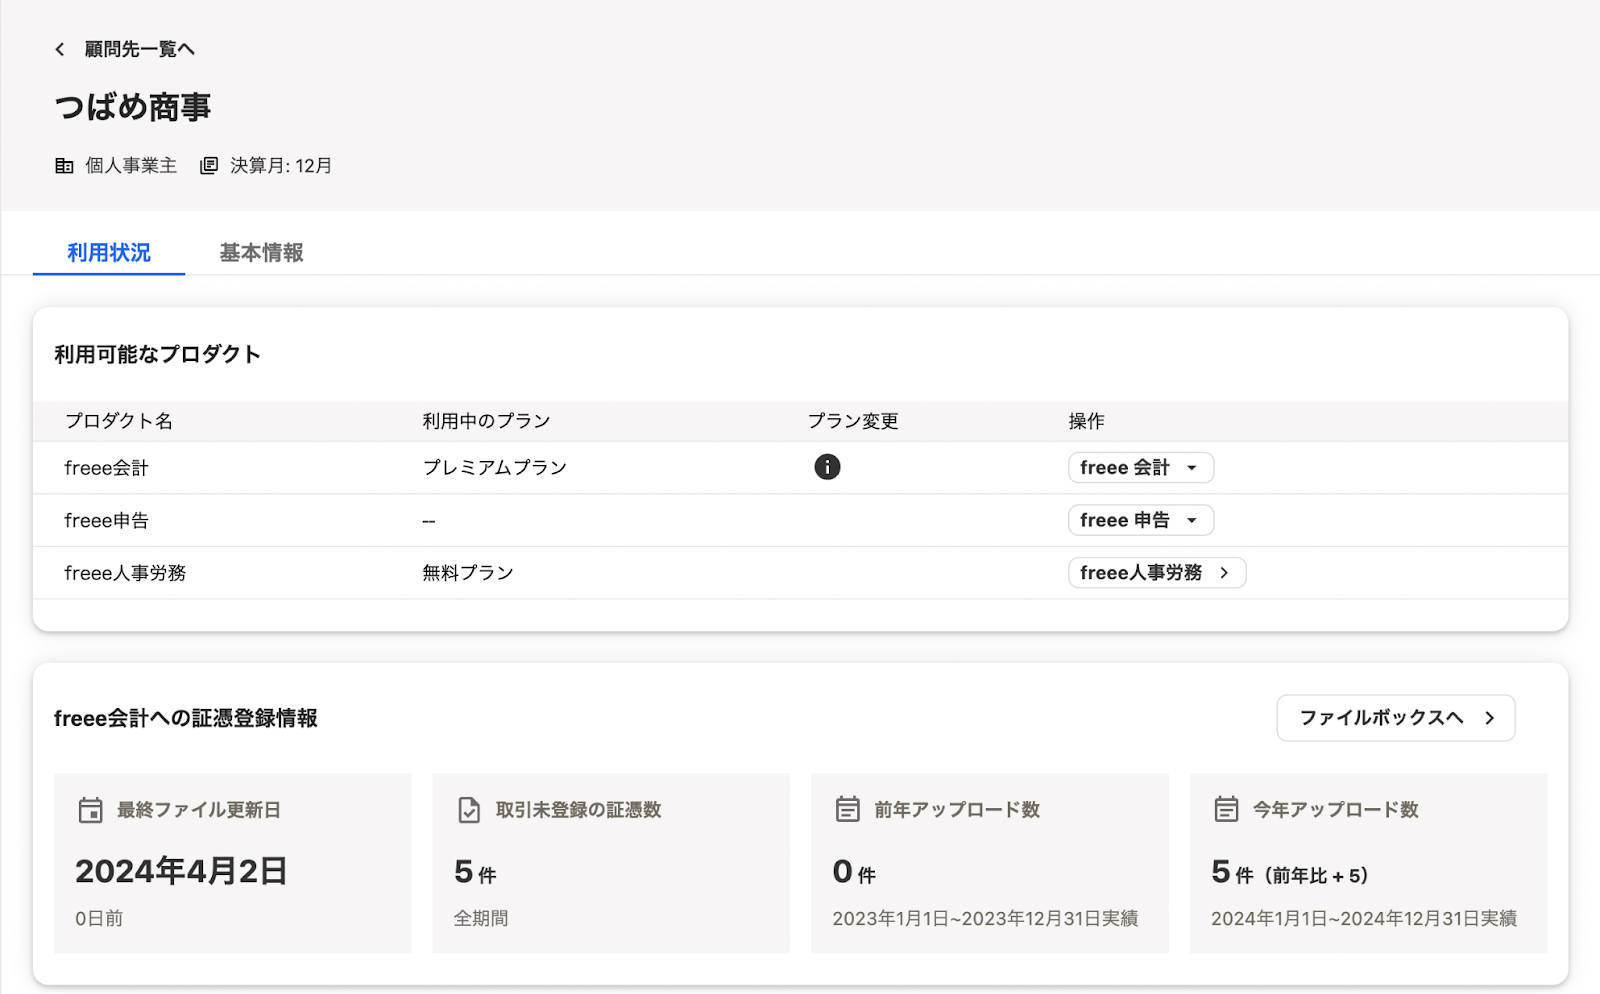Click the 5 件 (前年比 + 5) value
1600x994 pixels.
(1290, 872)
